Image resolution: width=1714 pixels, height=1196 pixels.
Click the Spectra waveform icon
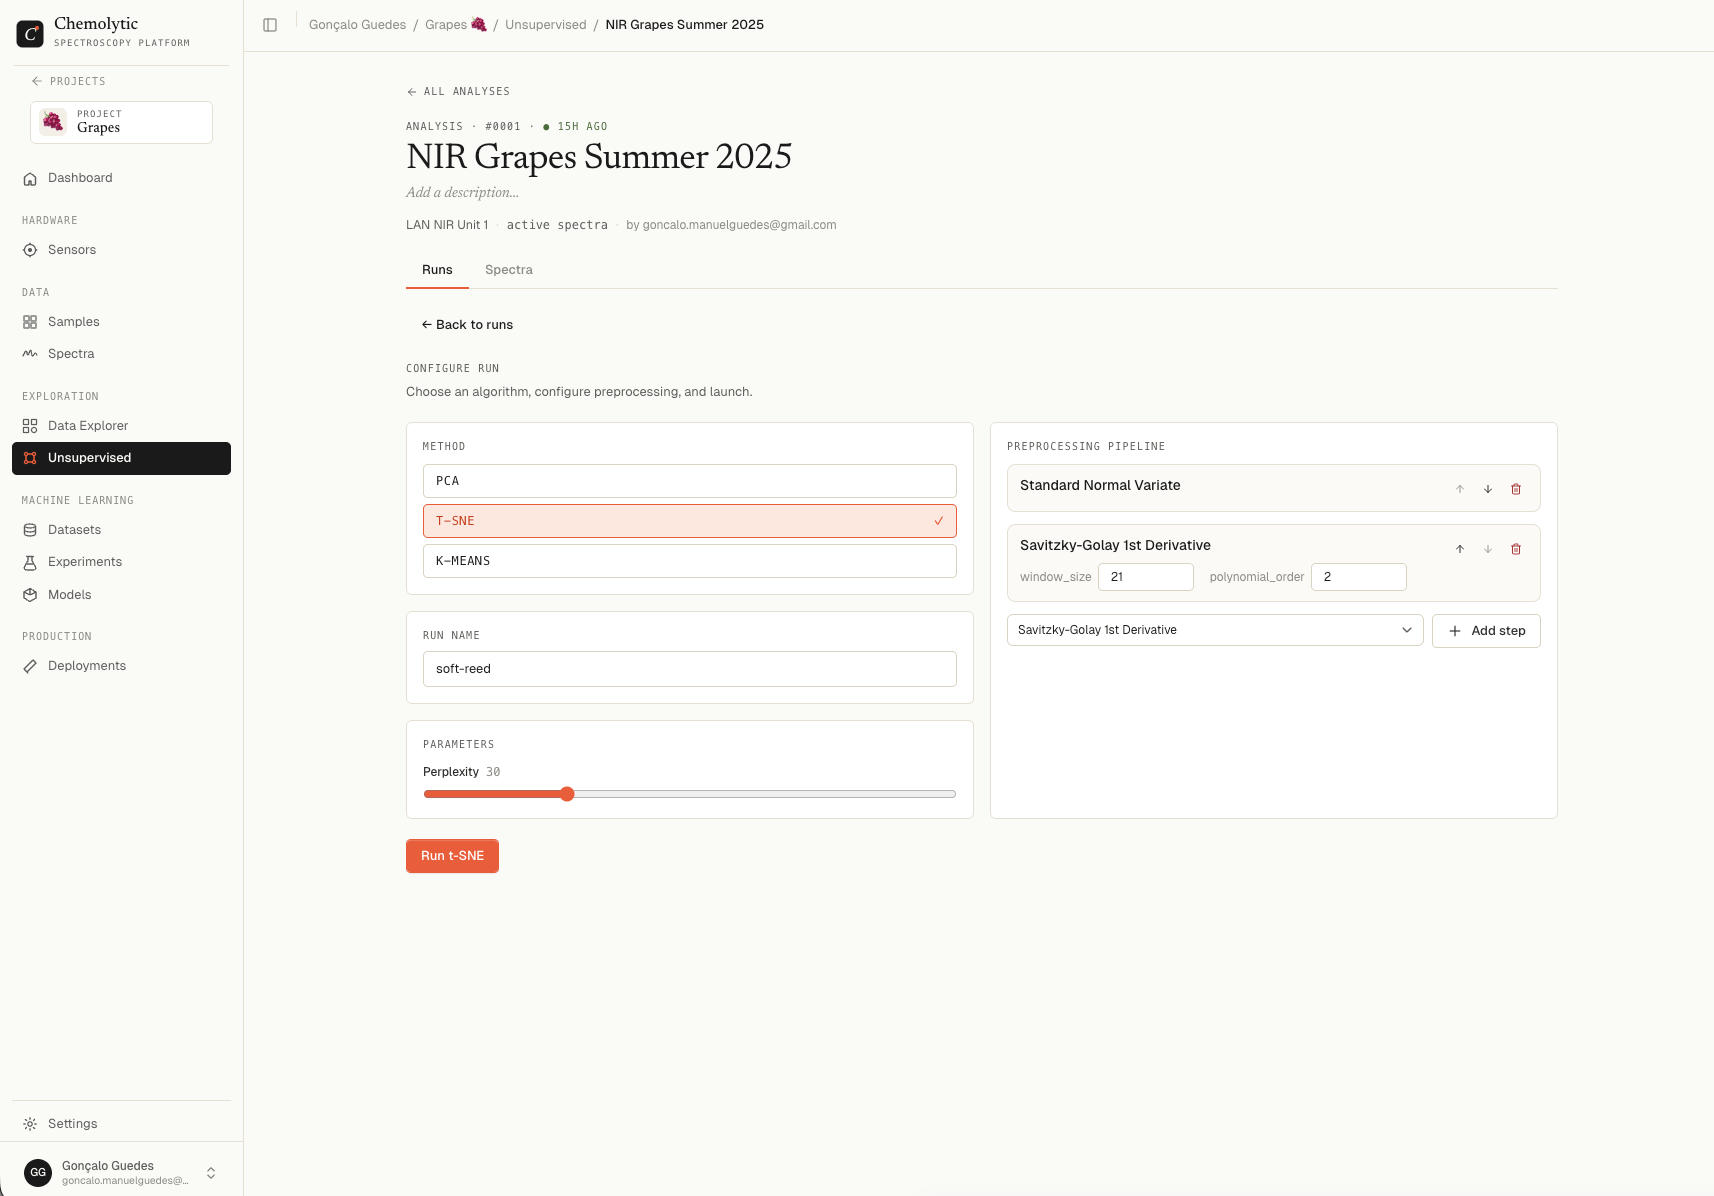coord(30,354)
